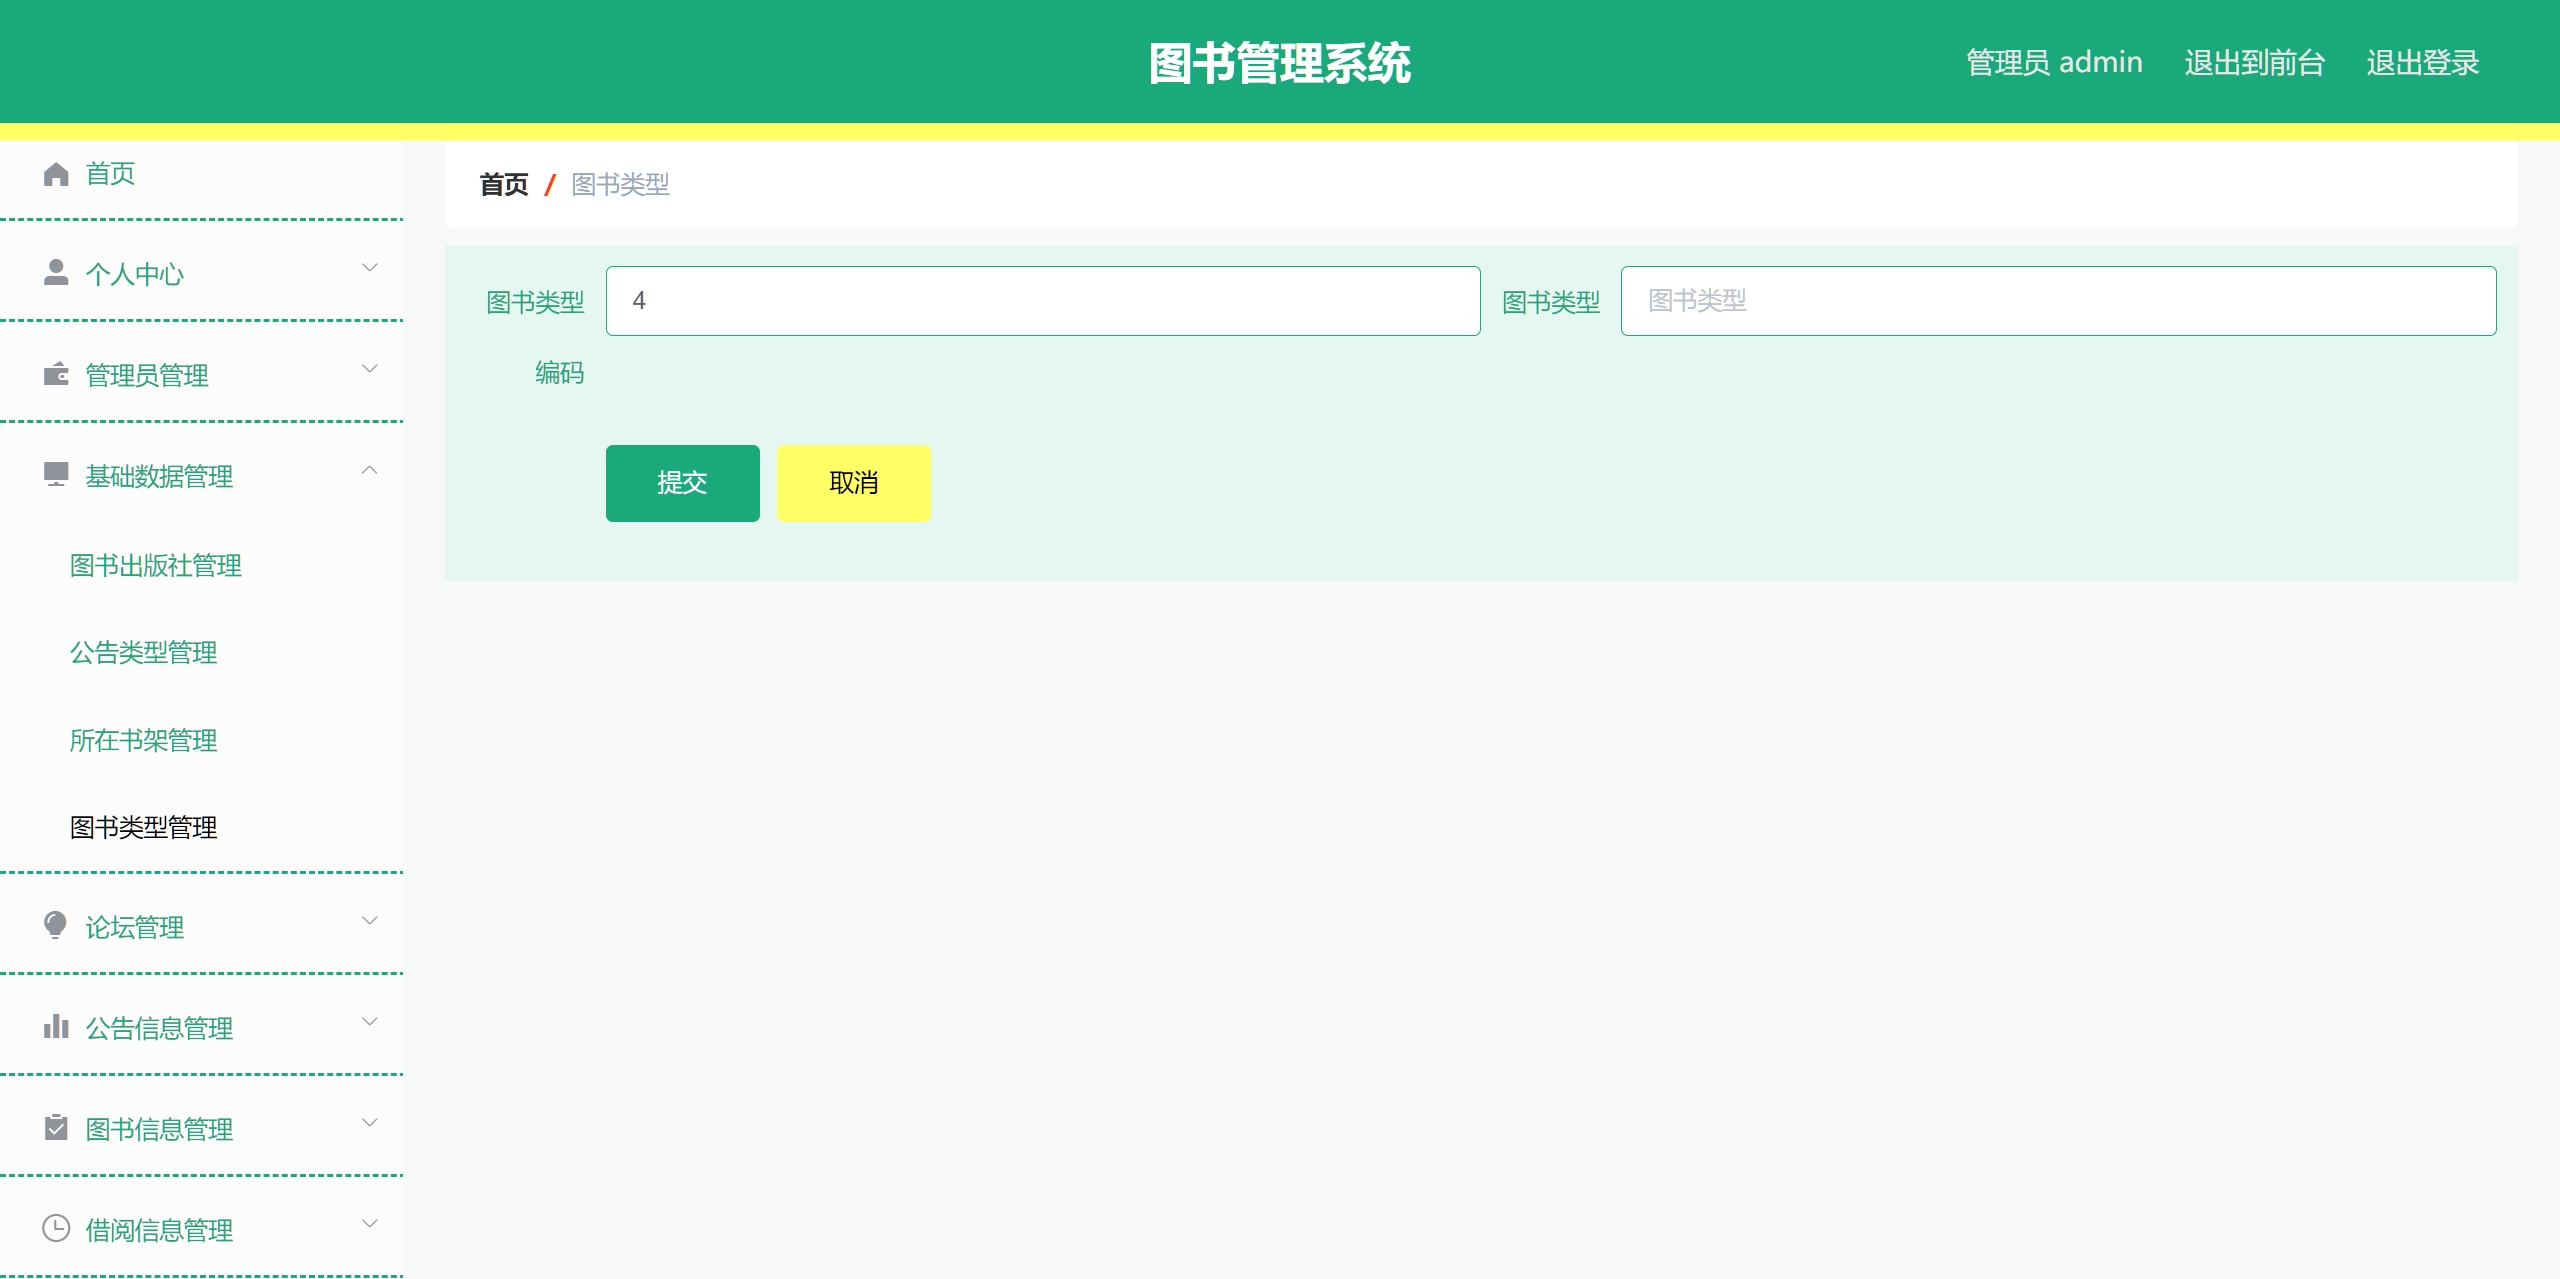Viewport: 2560px width, 1279px height.
Task: Expand the 论坛管理 chevron
Action: (x=369, y=921)
